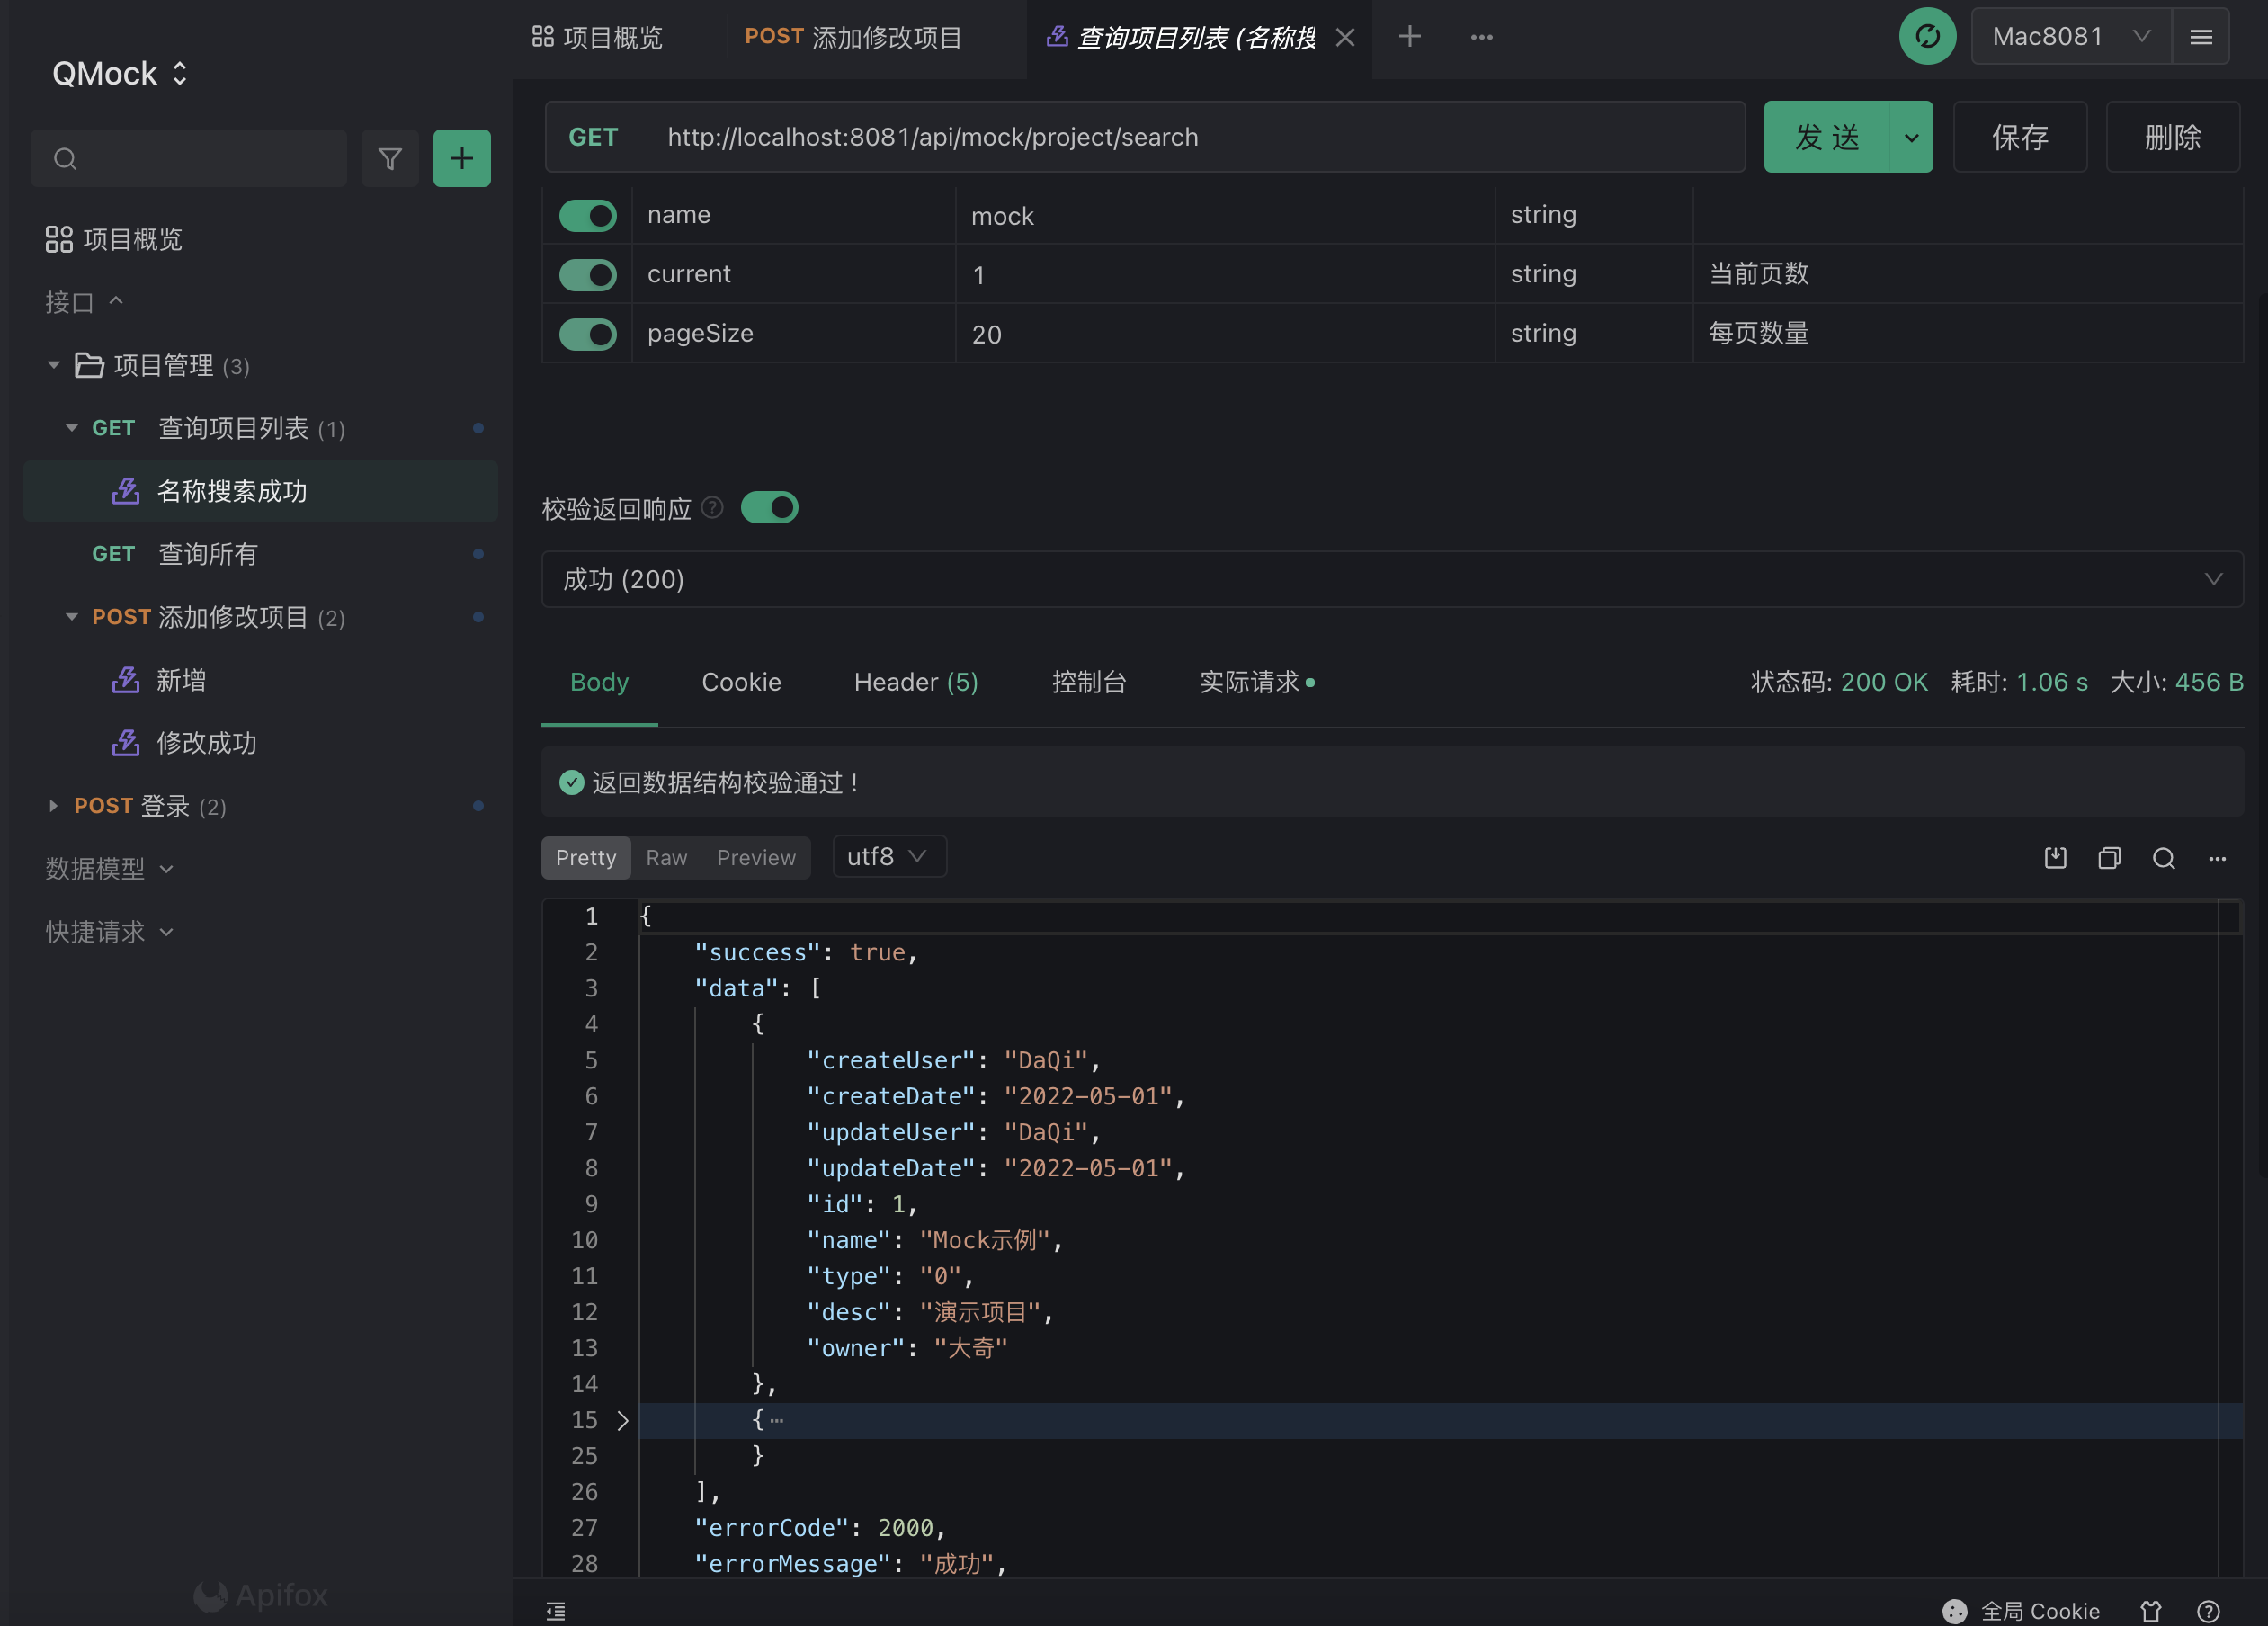This screenshot has width=2268, height=1626.
Task: Click the green refresh sync icon
Action: (x=1927, y=37)
